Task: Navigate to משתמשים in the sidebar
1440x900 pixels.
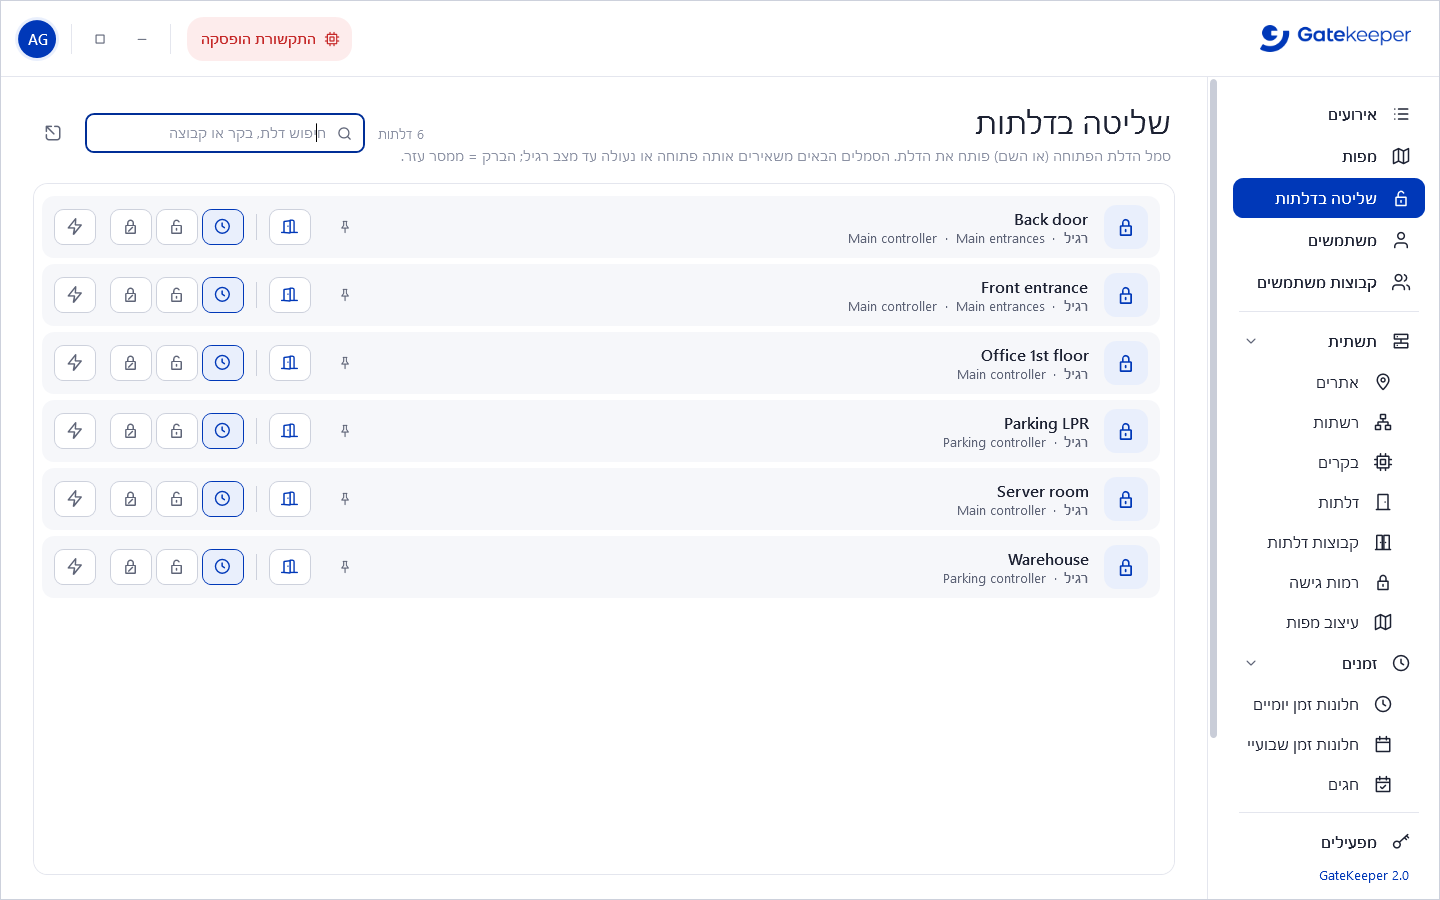Action: [1329, 240]
